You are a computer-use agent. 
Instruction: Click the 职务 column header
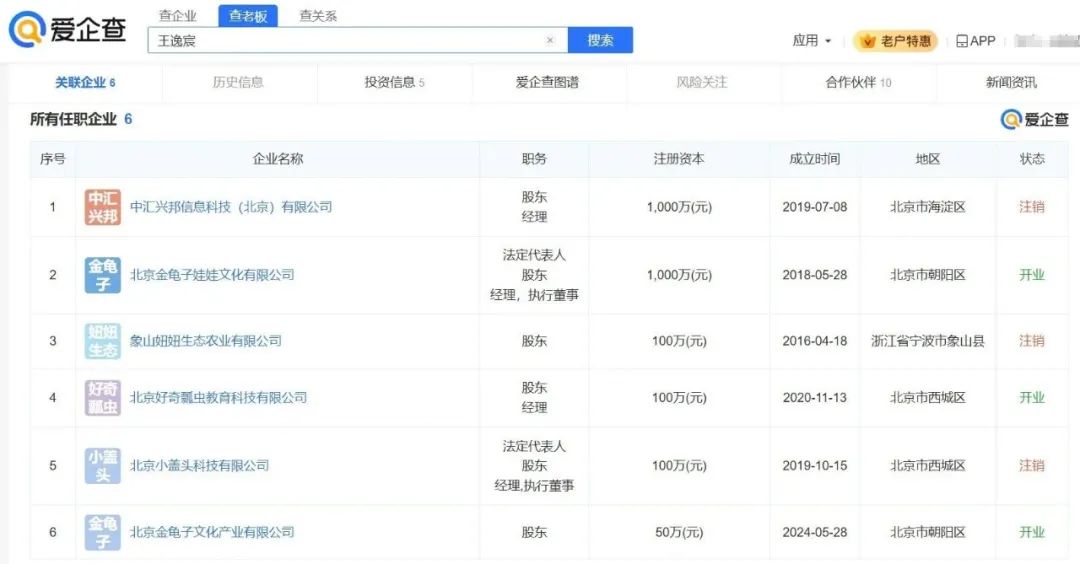pyautogui.click(x=534, y=159)
